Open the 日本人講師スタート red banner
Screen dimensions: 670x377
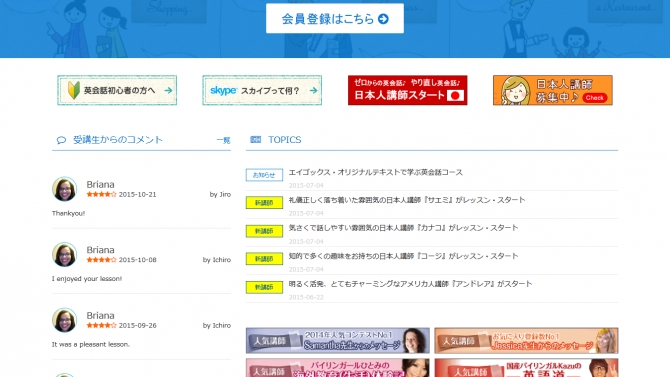[407, 90]
